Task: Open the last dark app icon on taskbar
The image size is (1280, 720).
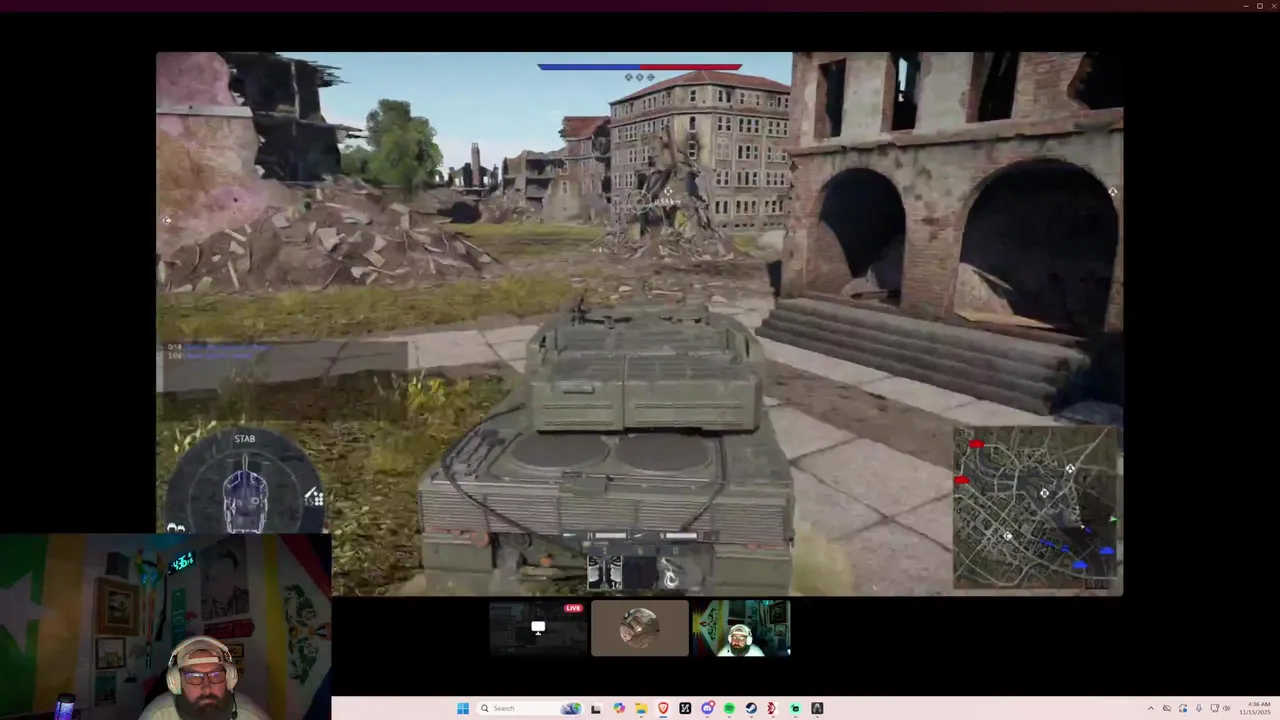Action: [x=817, y=708]
